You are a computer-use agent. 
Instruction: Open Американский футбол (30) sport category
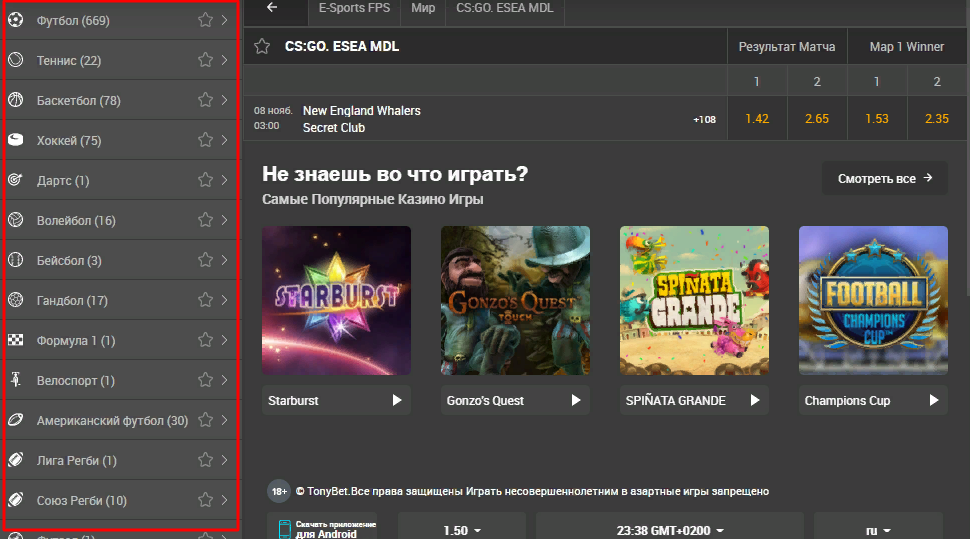coord(121,420)
